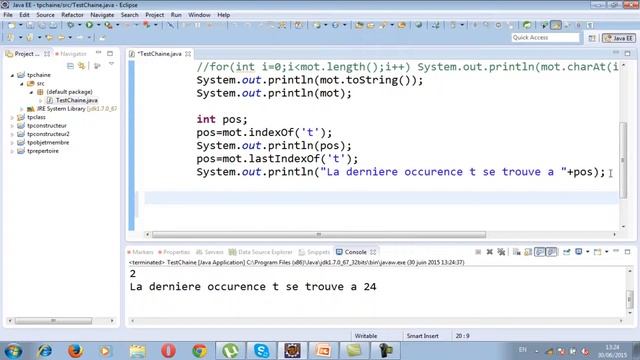Viewport: 640px width, 360px height.
Task: Click Remove All Terminated Launches double-X icon
Action: [x=501, y=252]
